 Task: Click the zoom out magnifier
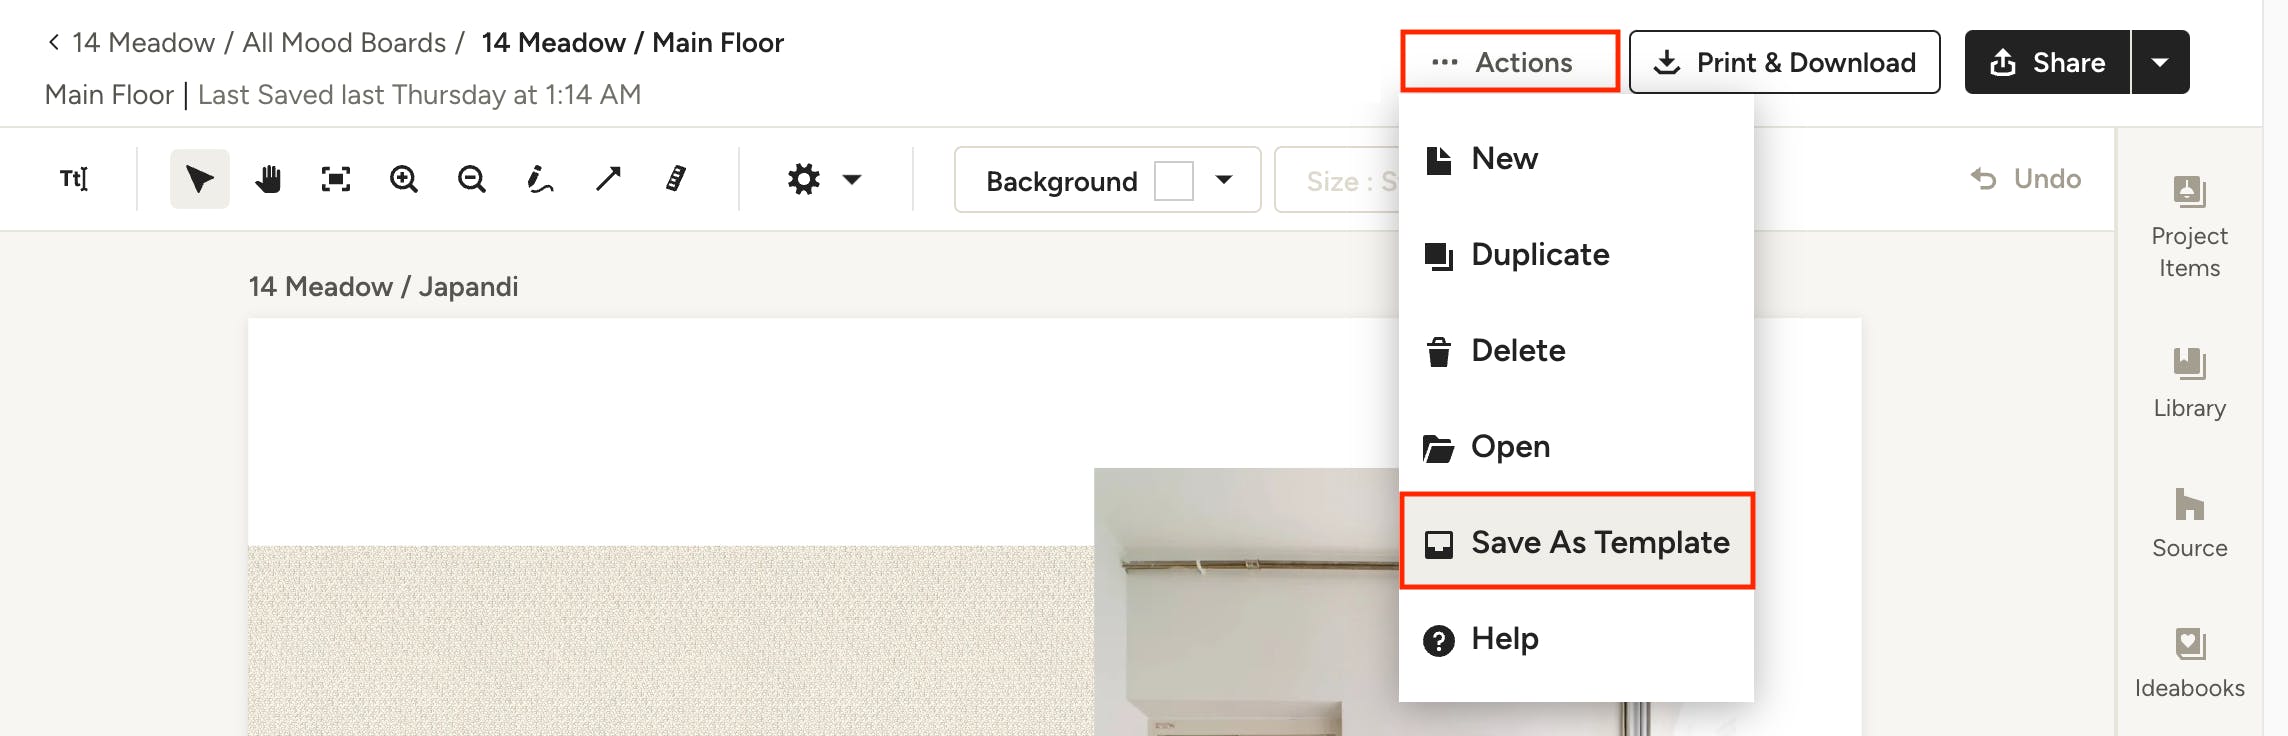pyautogui.click(x=472, y=179)
